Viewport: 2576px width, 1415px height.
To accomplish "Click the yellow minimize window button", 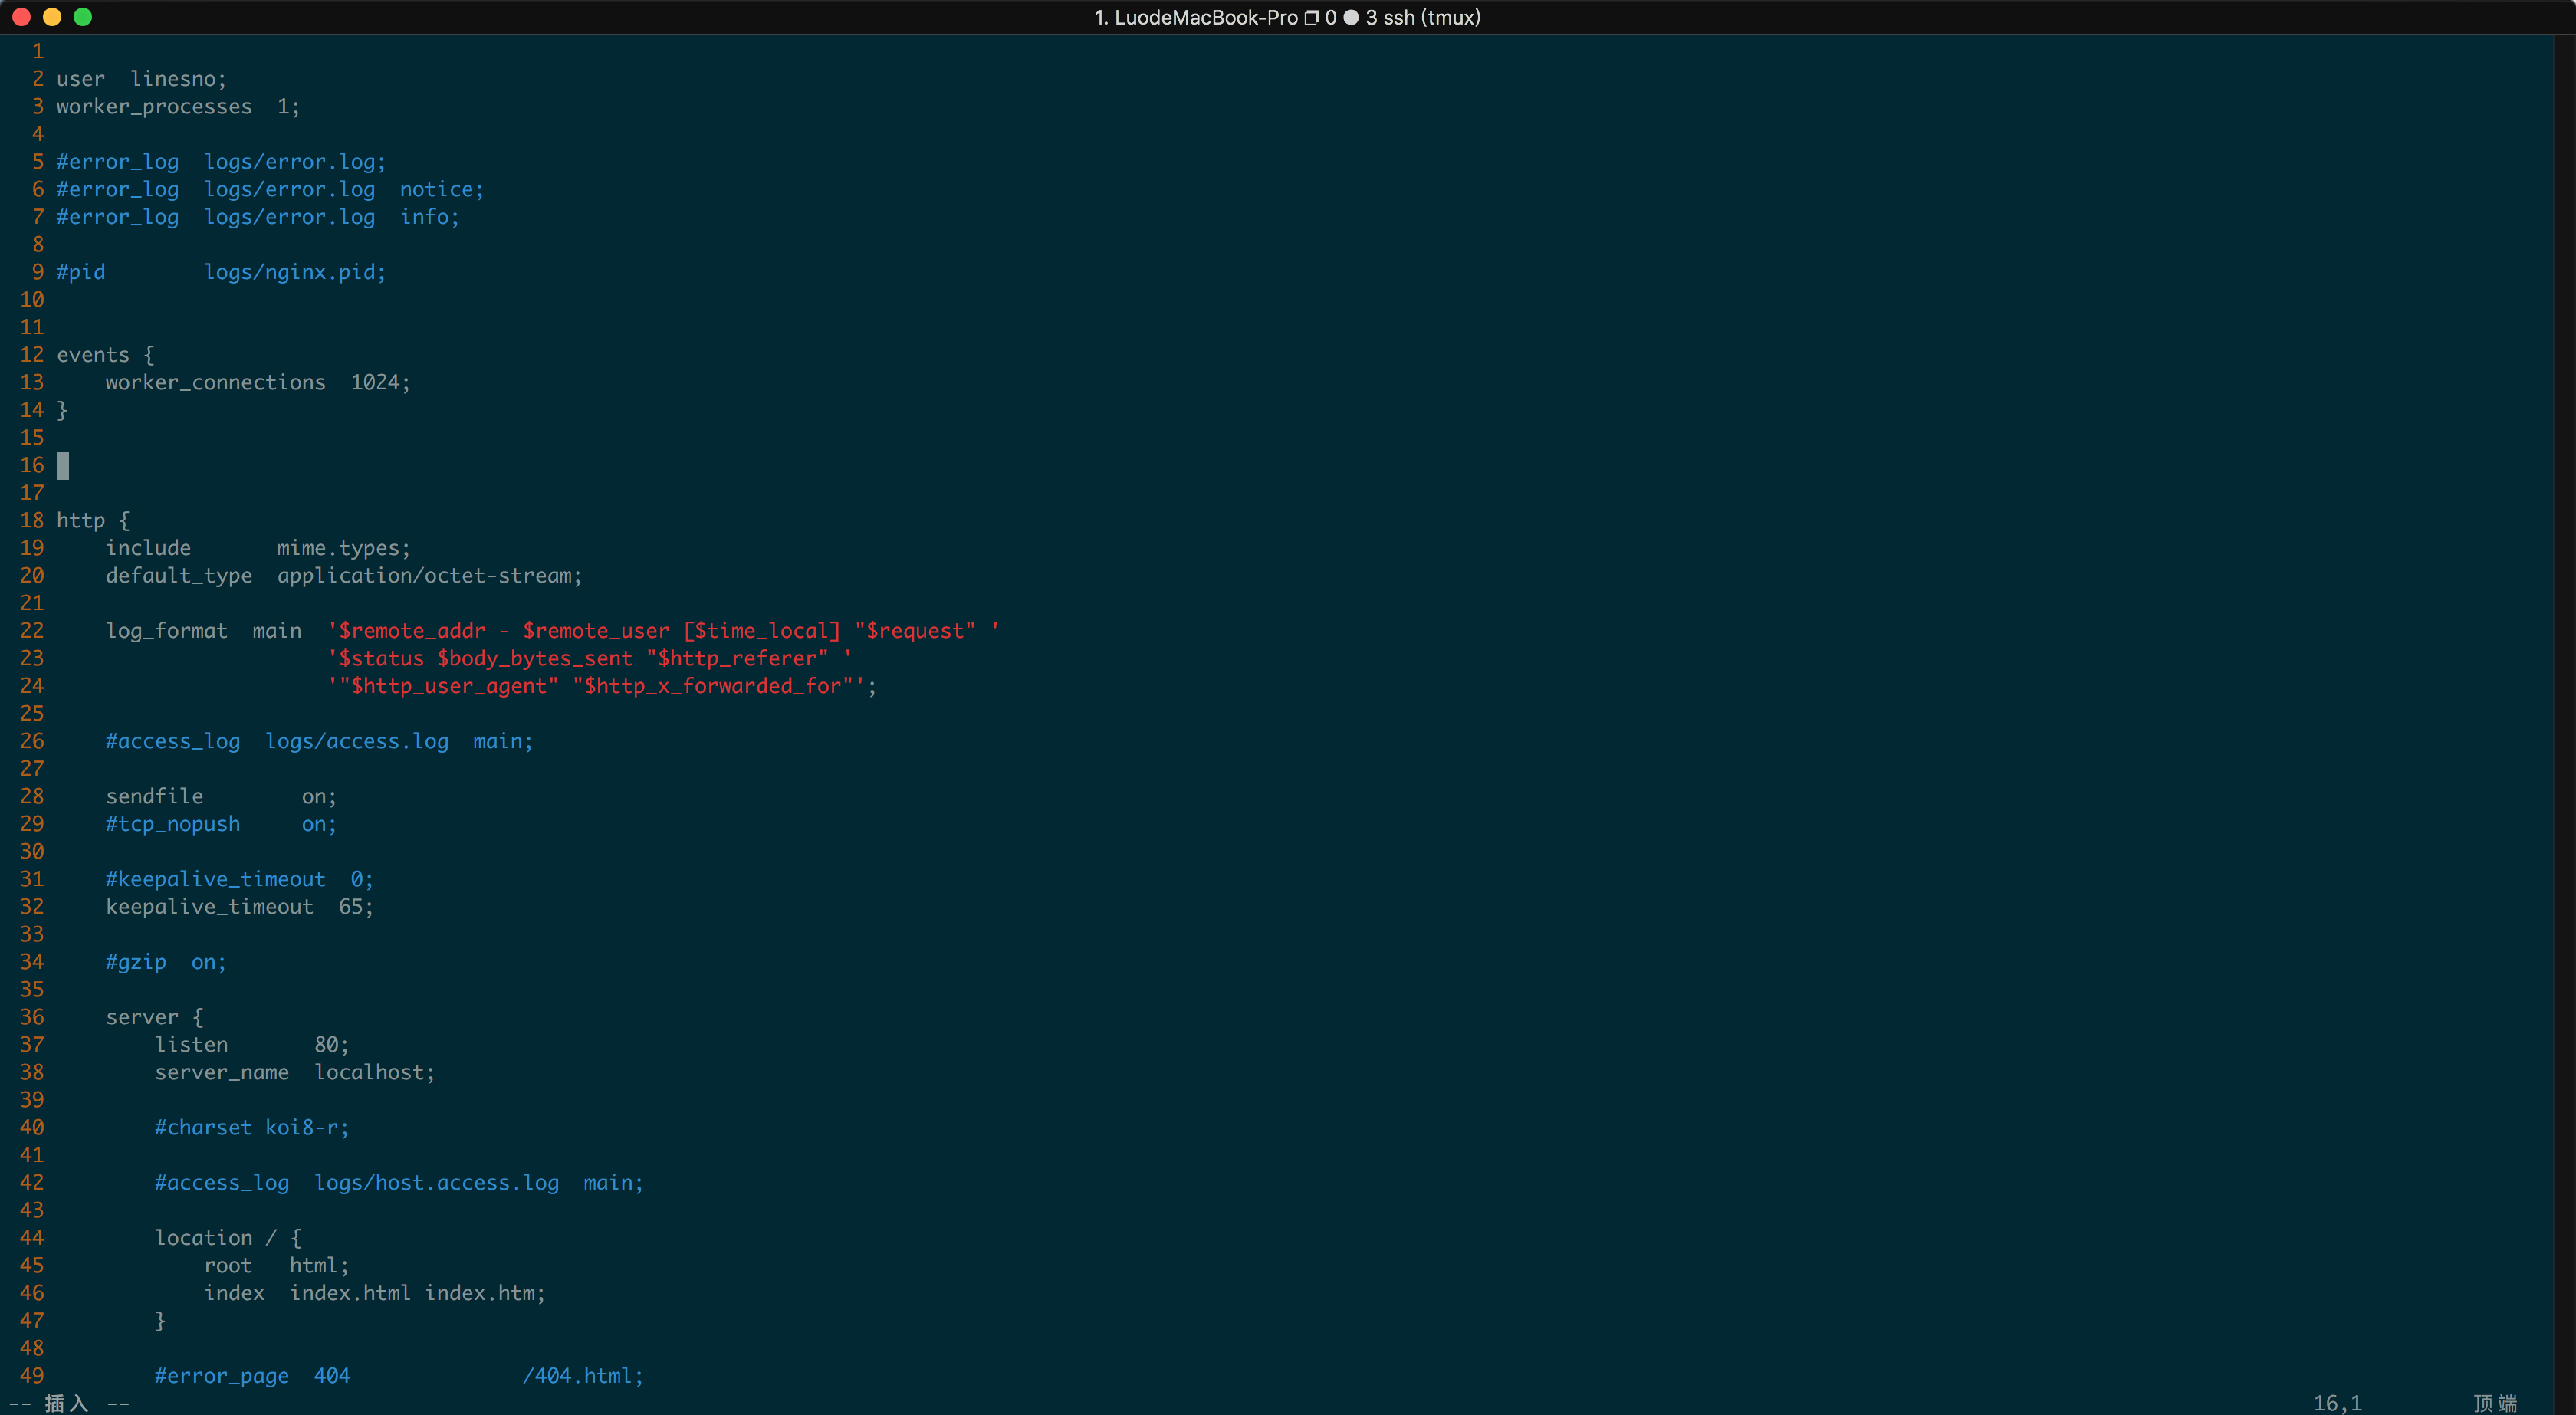I will pyautogui.click(x=52, y=17).
